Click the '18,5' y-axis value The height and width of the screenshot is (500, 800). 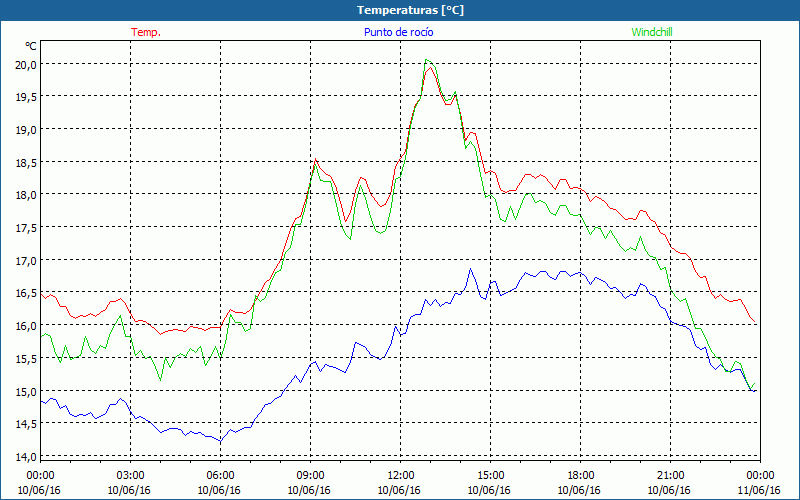26,162
